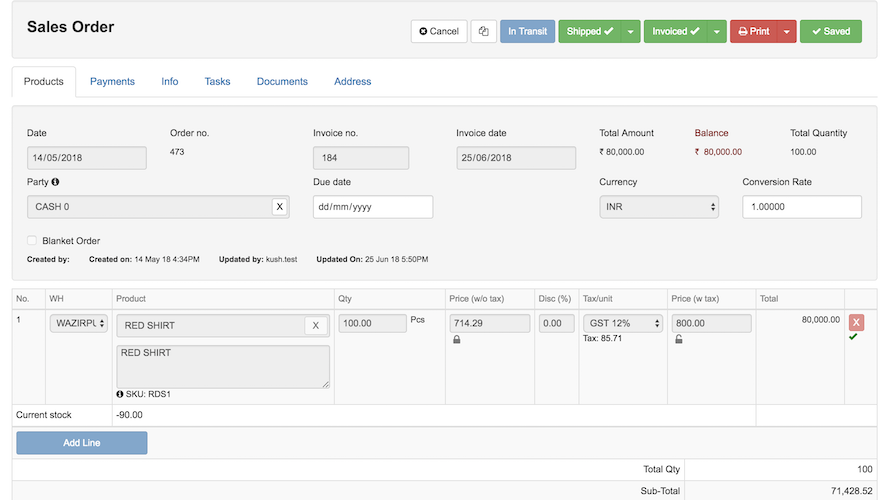Click the Balance amount 80,000.00
The width and height of the screenshot is (890, 500).
point(718,152)
